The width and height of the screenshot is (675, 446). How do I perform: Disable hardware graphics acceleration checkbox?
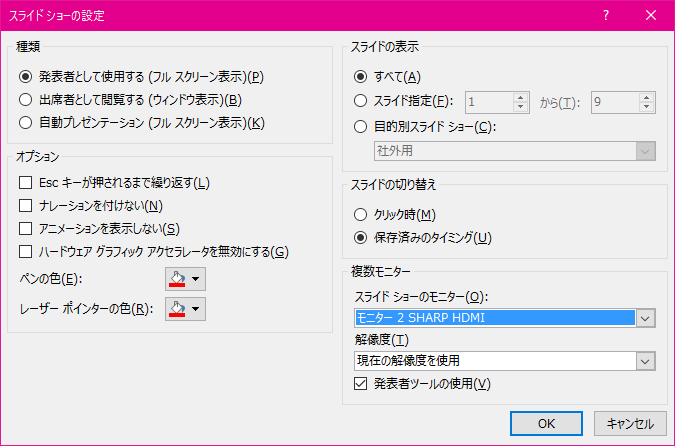26,251
